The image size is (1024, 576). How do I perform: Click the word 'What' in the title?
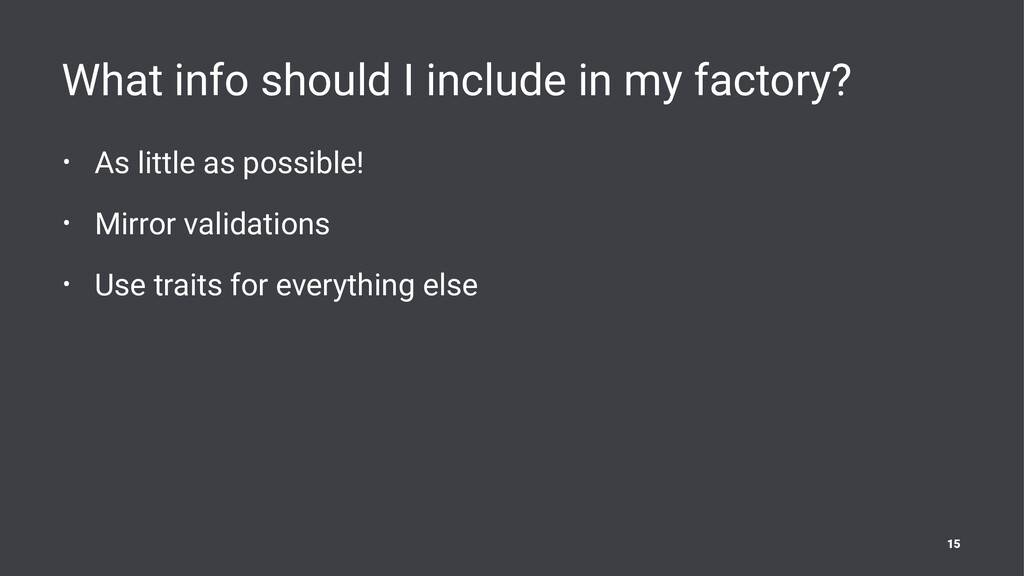tap(112, 80)
